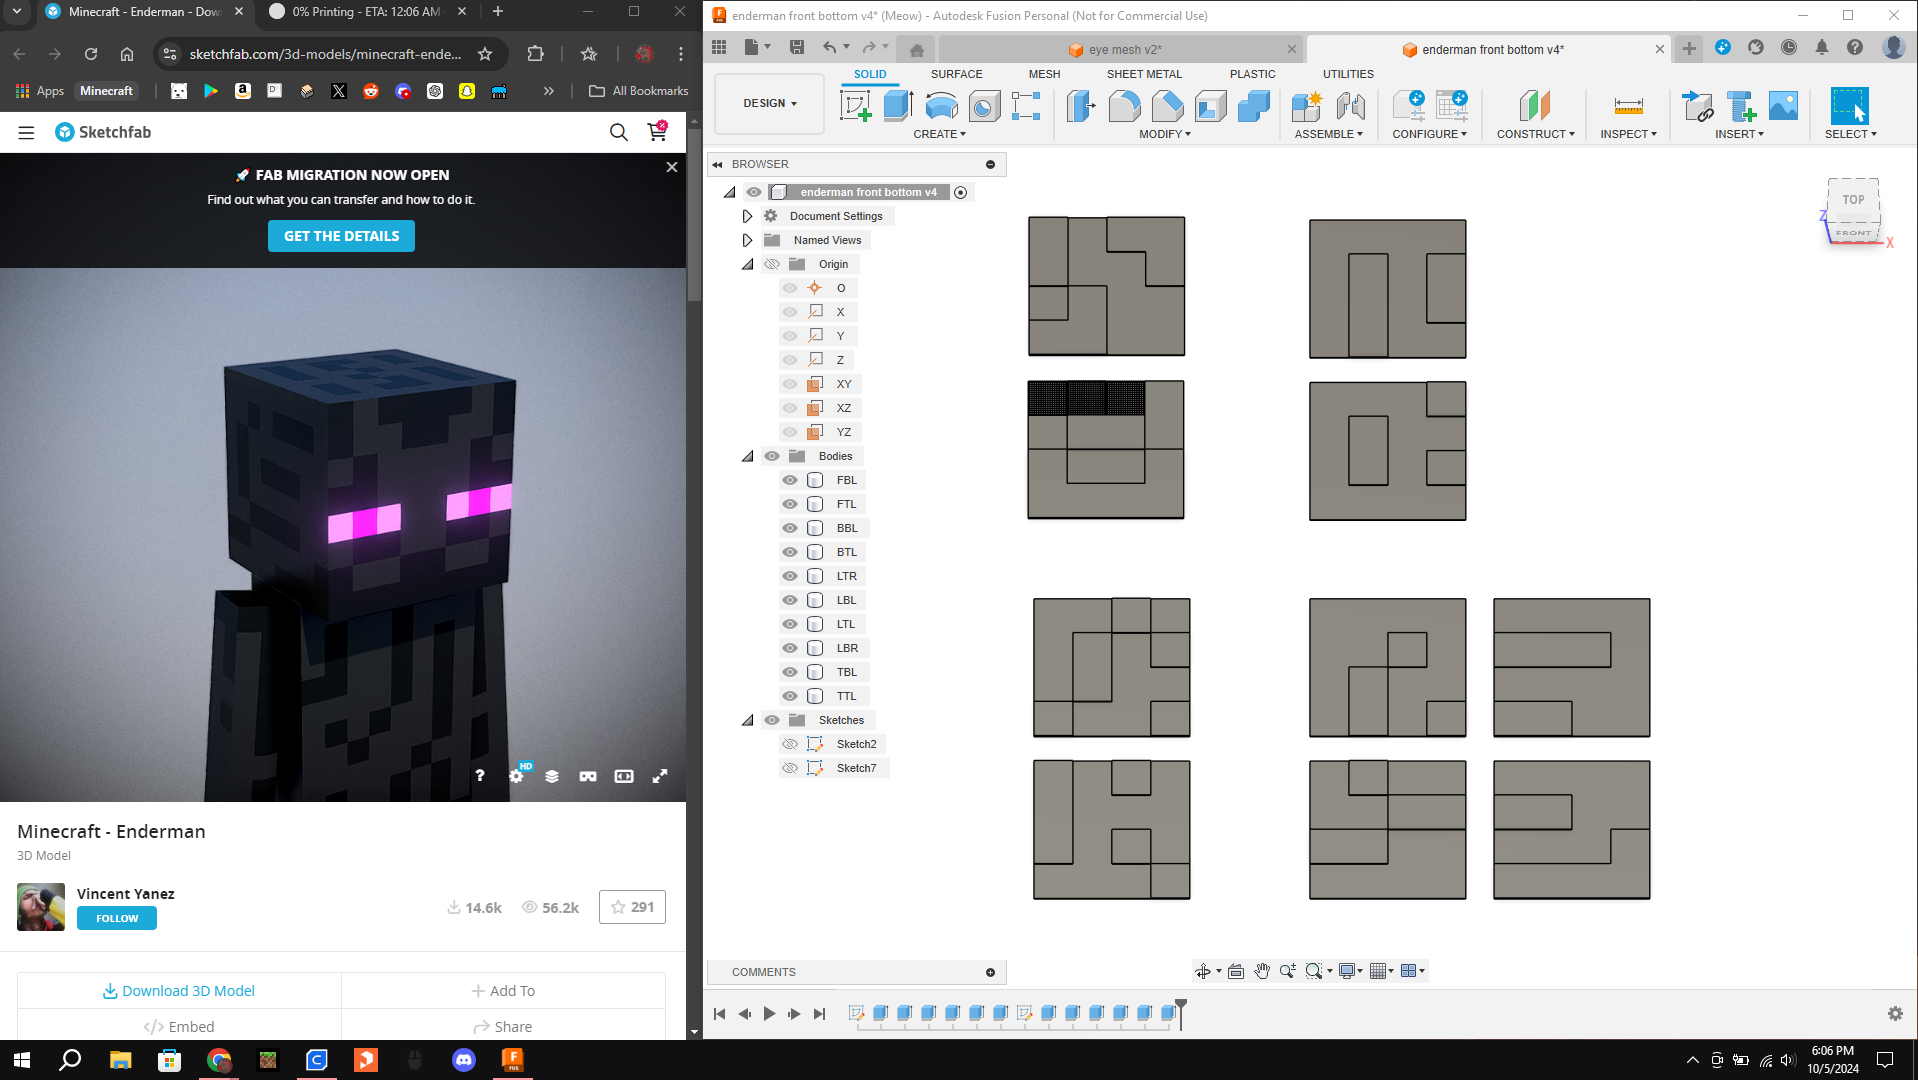Show Sketch2 using its eye icon

pos(790,744)
